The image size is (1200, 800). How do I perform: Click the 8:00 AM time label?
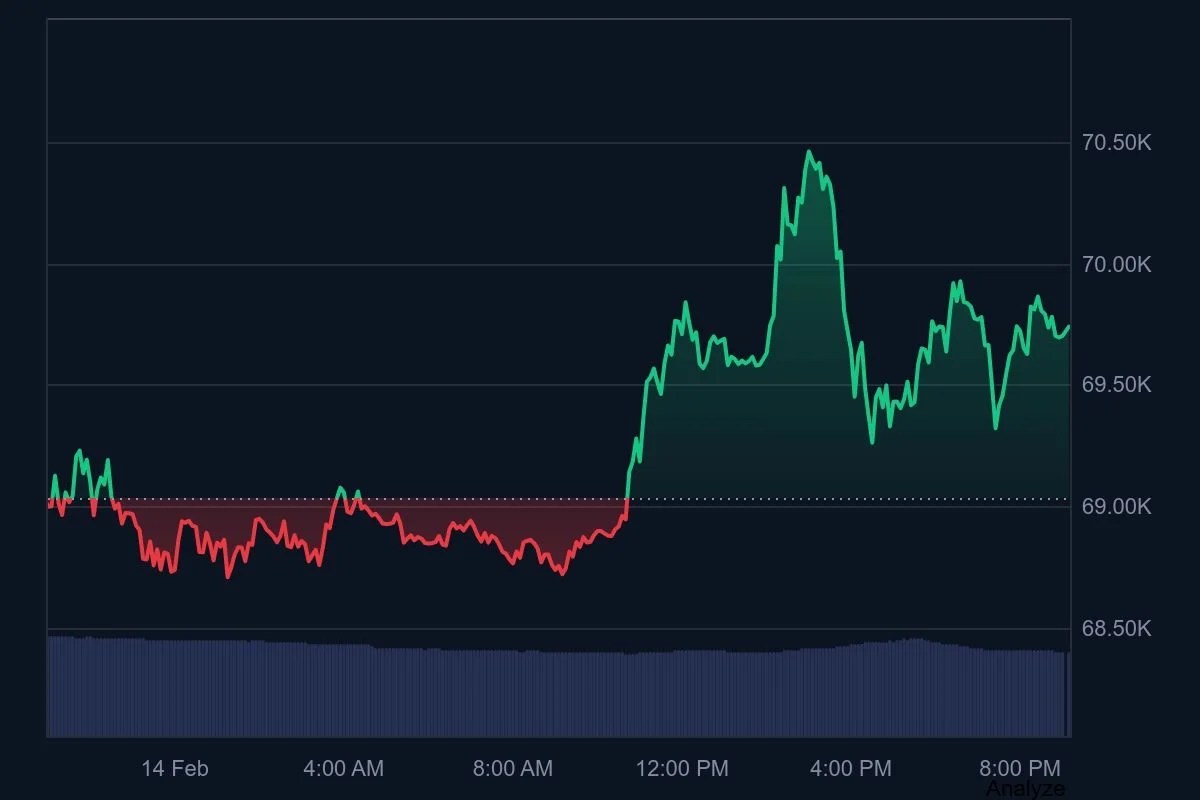point(512,768)
